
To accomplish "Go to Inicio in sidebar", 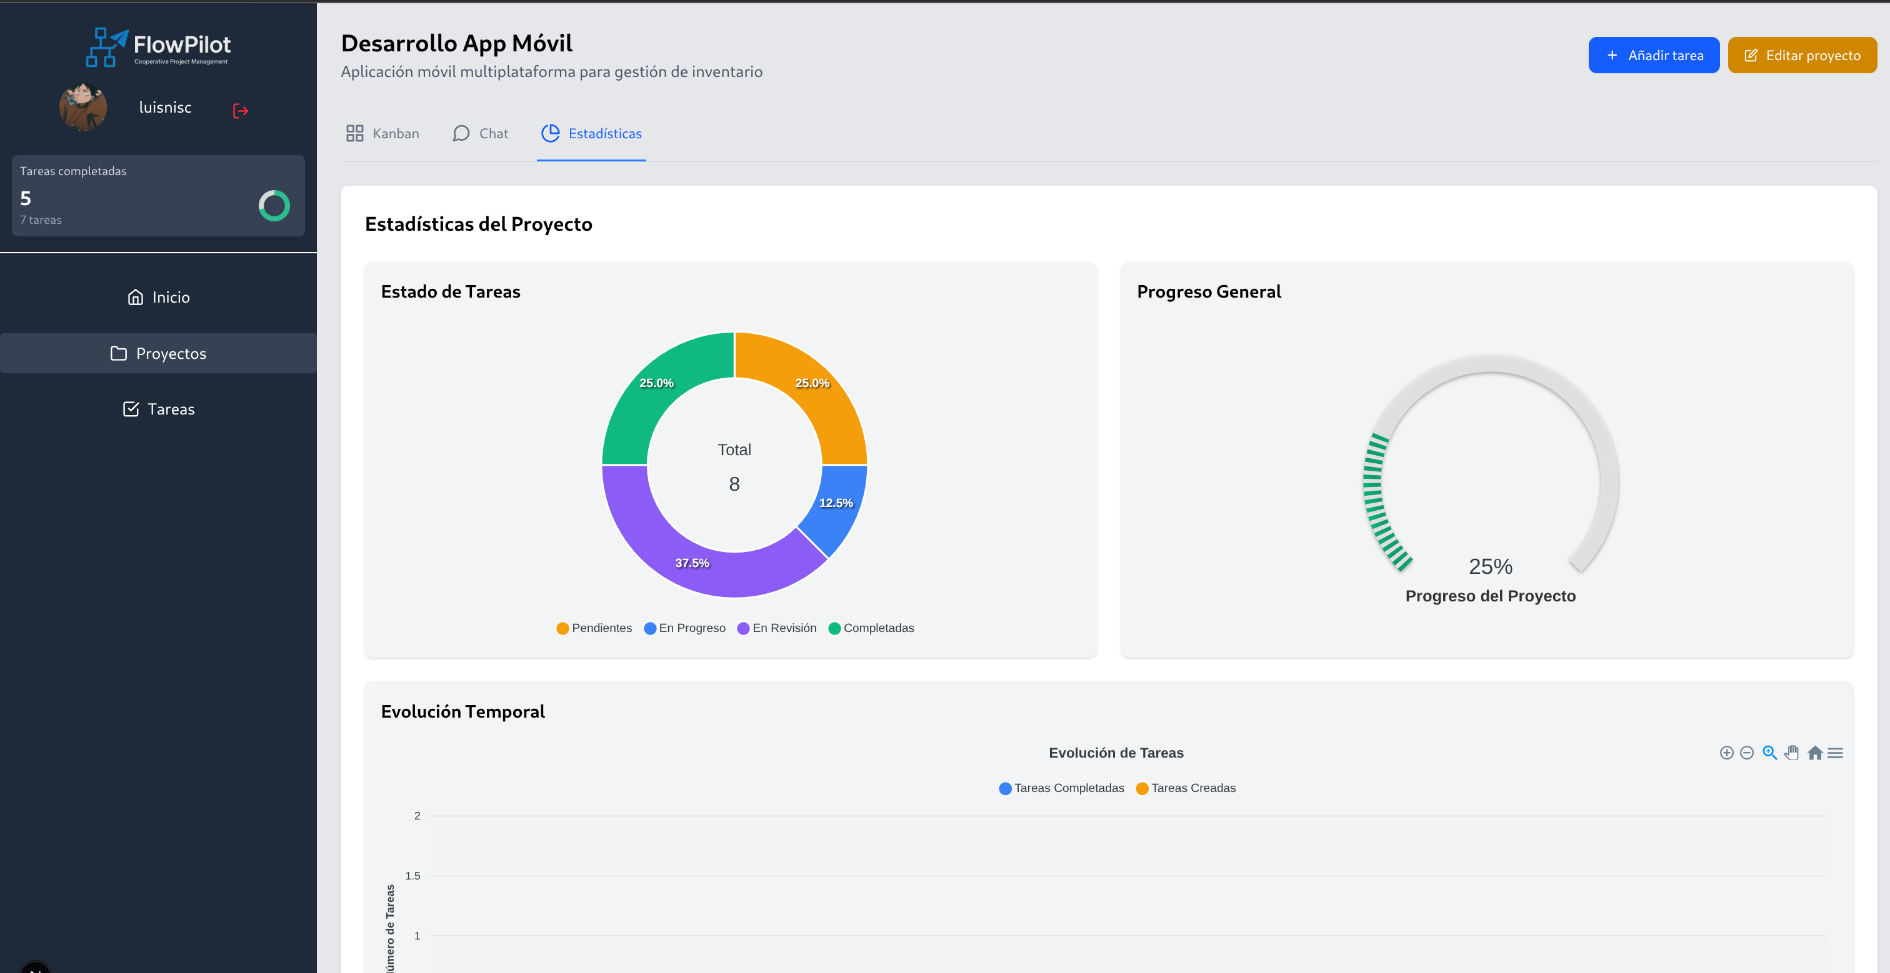I will (158, 297).
